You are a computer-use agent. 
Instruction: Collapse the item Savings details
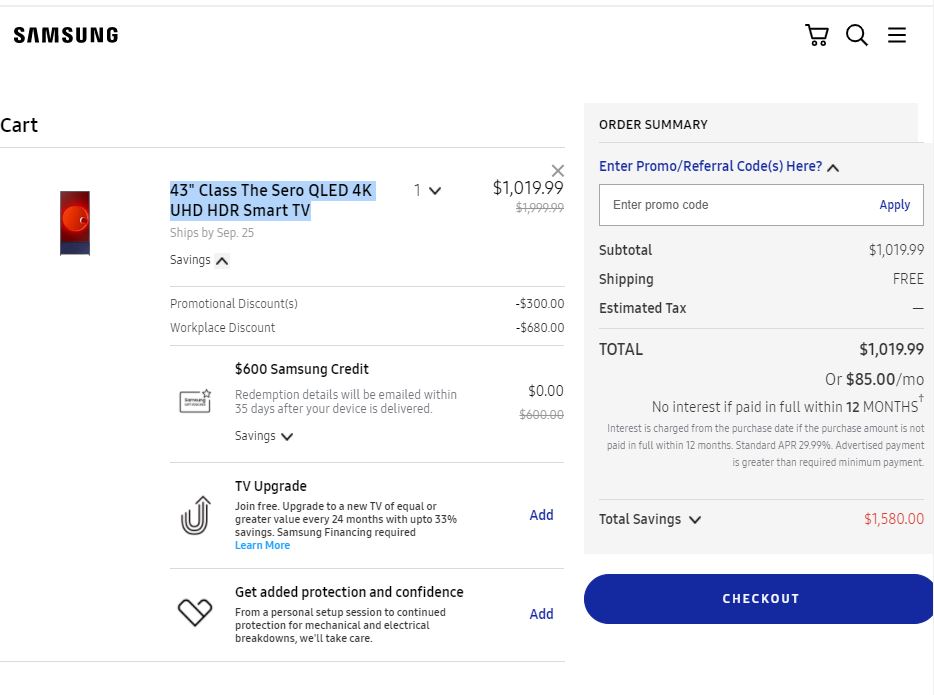tap(199, 260)
